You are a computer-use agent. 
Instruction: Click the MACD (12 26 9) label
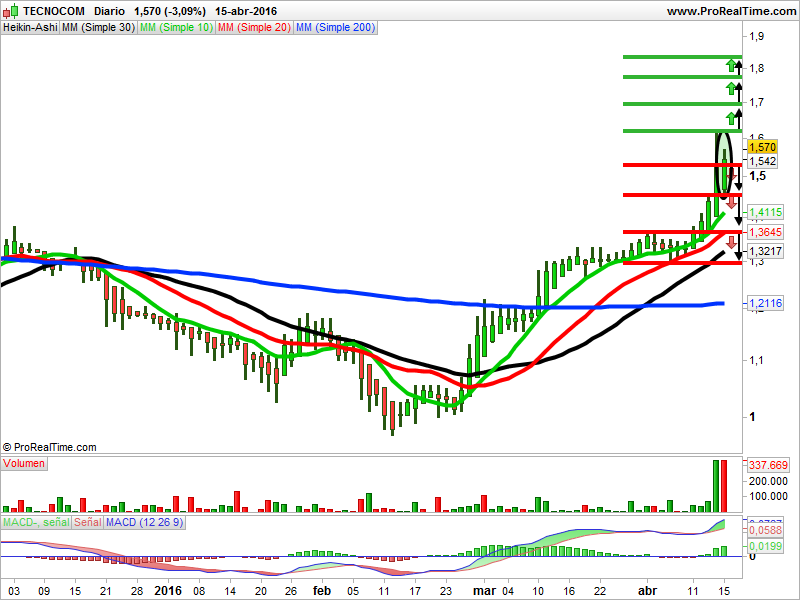(x=144, y=522)
